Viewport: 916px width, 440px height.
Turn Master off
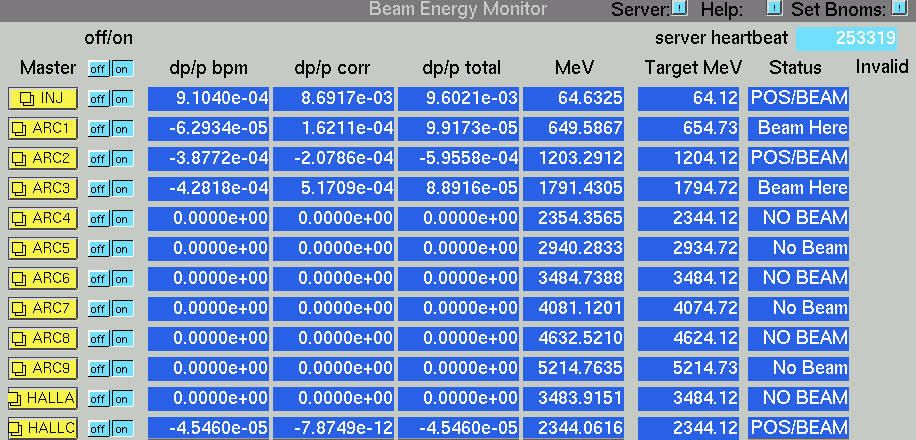(99, 69)
